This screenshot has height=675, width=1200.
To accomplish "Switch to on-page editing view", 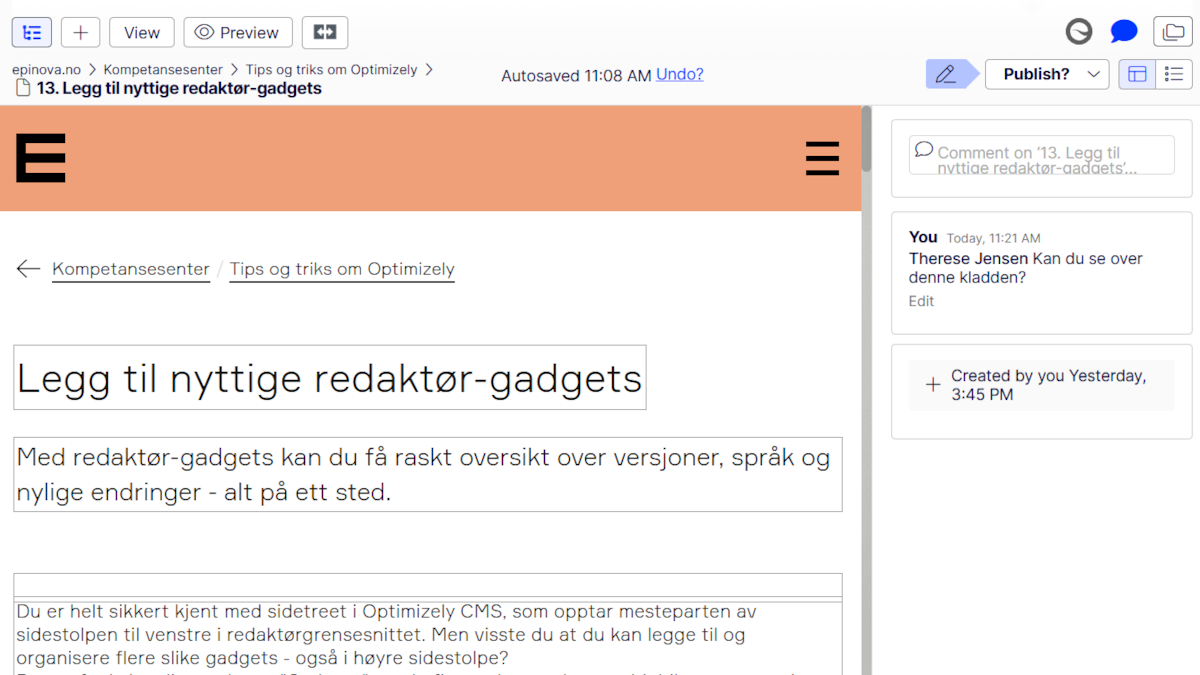I will pyautogui.click(x=1137, y=74).
